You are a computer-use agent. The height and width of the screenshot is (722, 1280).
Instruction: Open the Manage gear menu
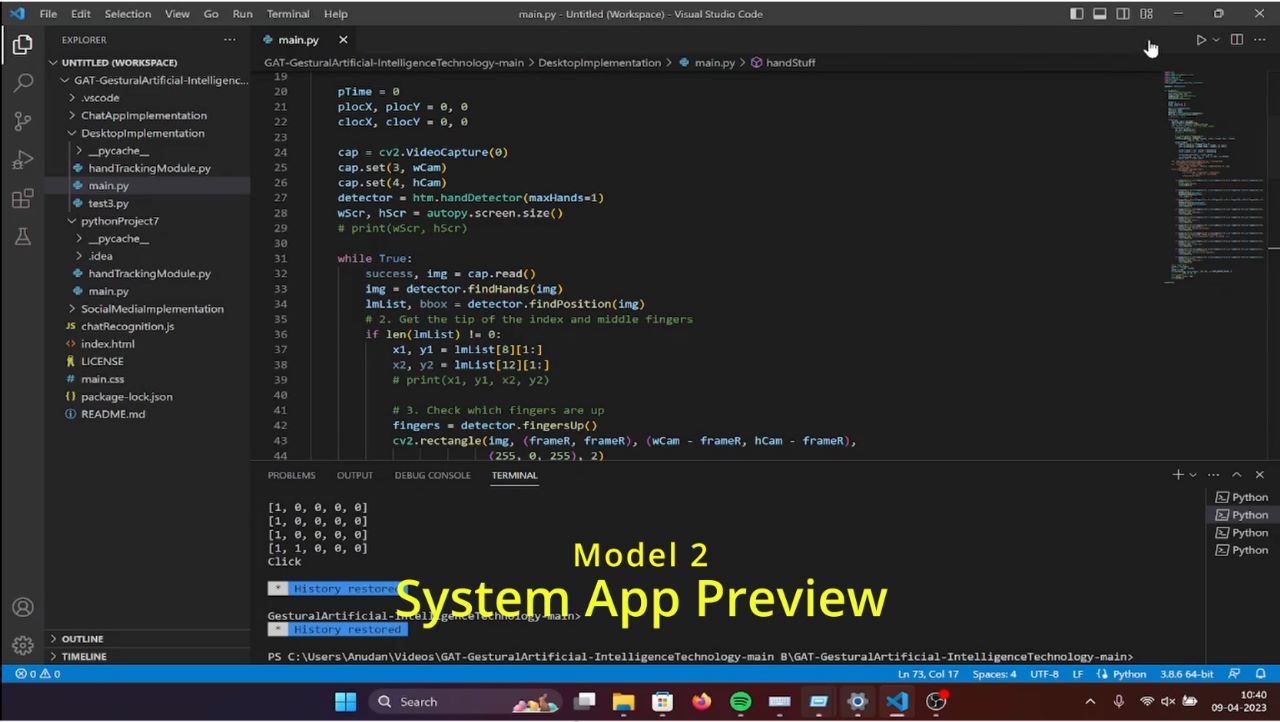click(22, 645)
